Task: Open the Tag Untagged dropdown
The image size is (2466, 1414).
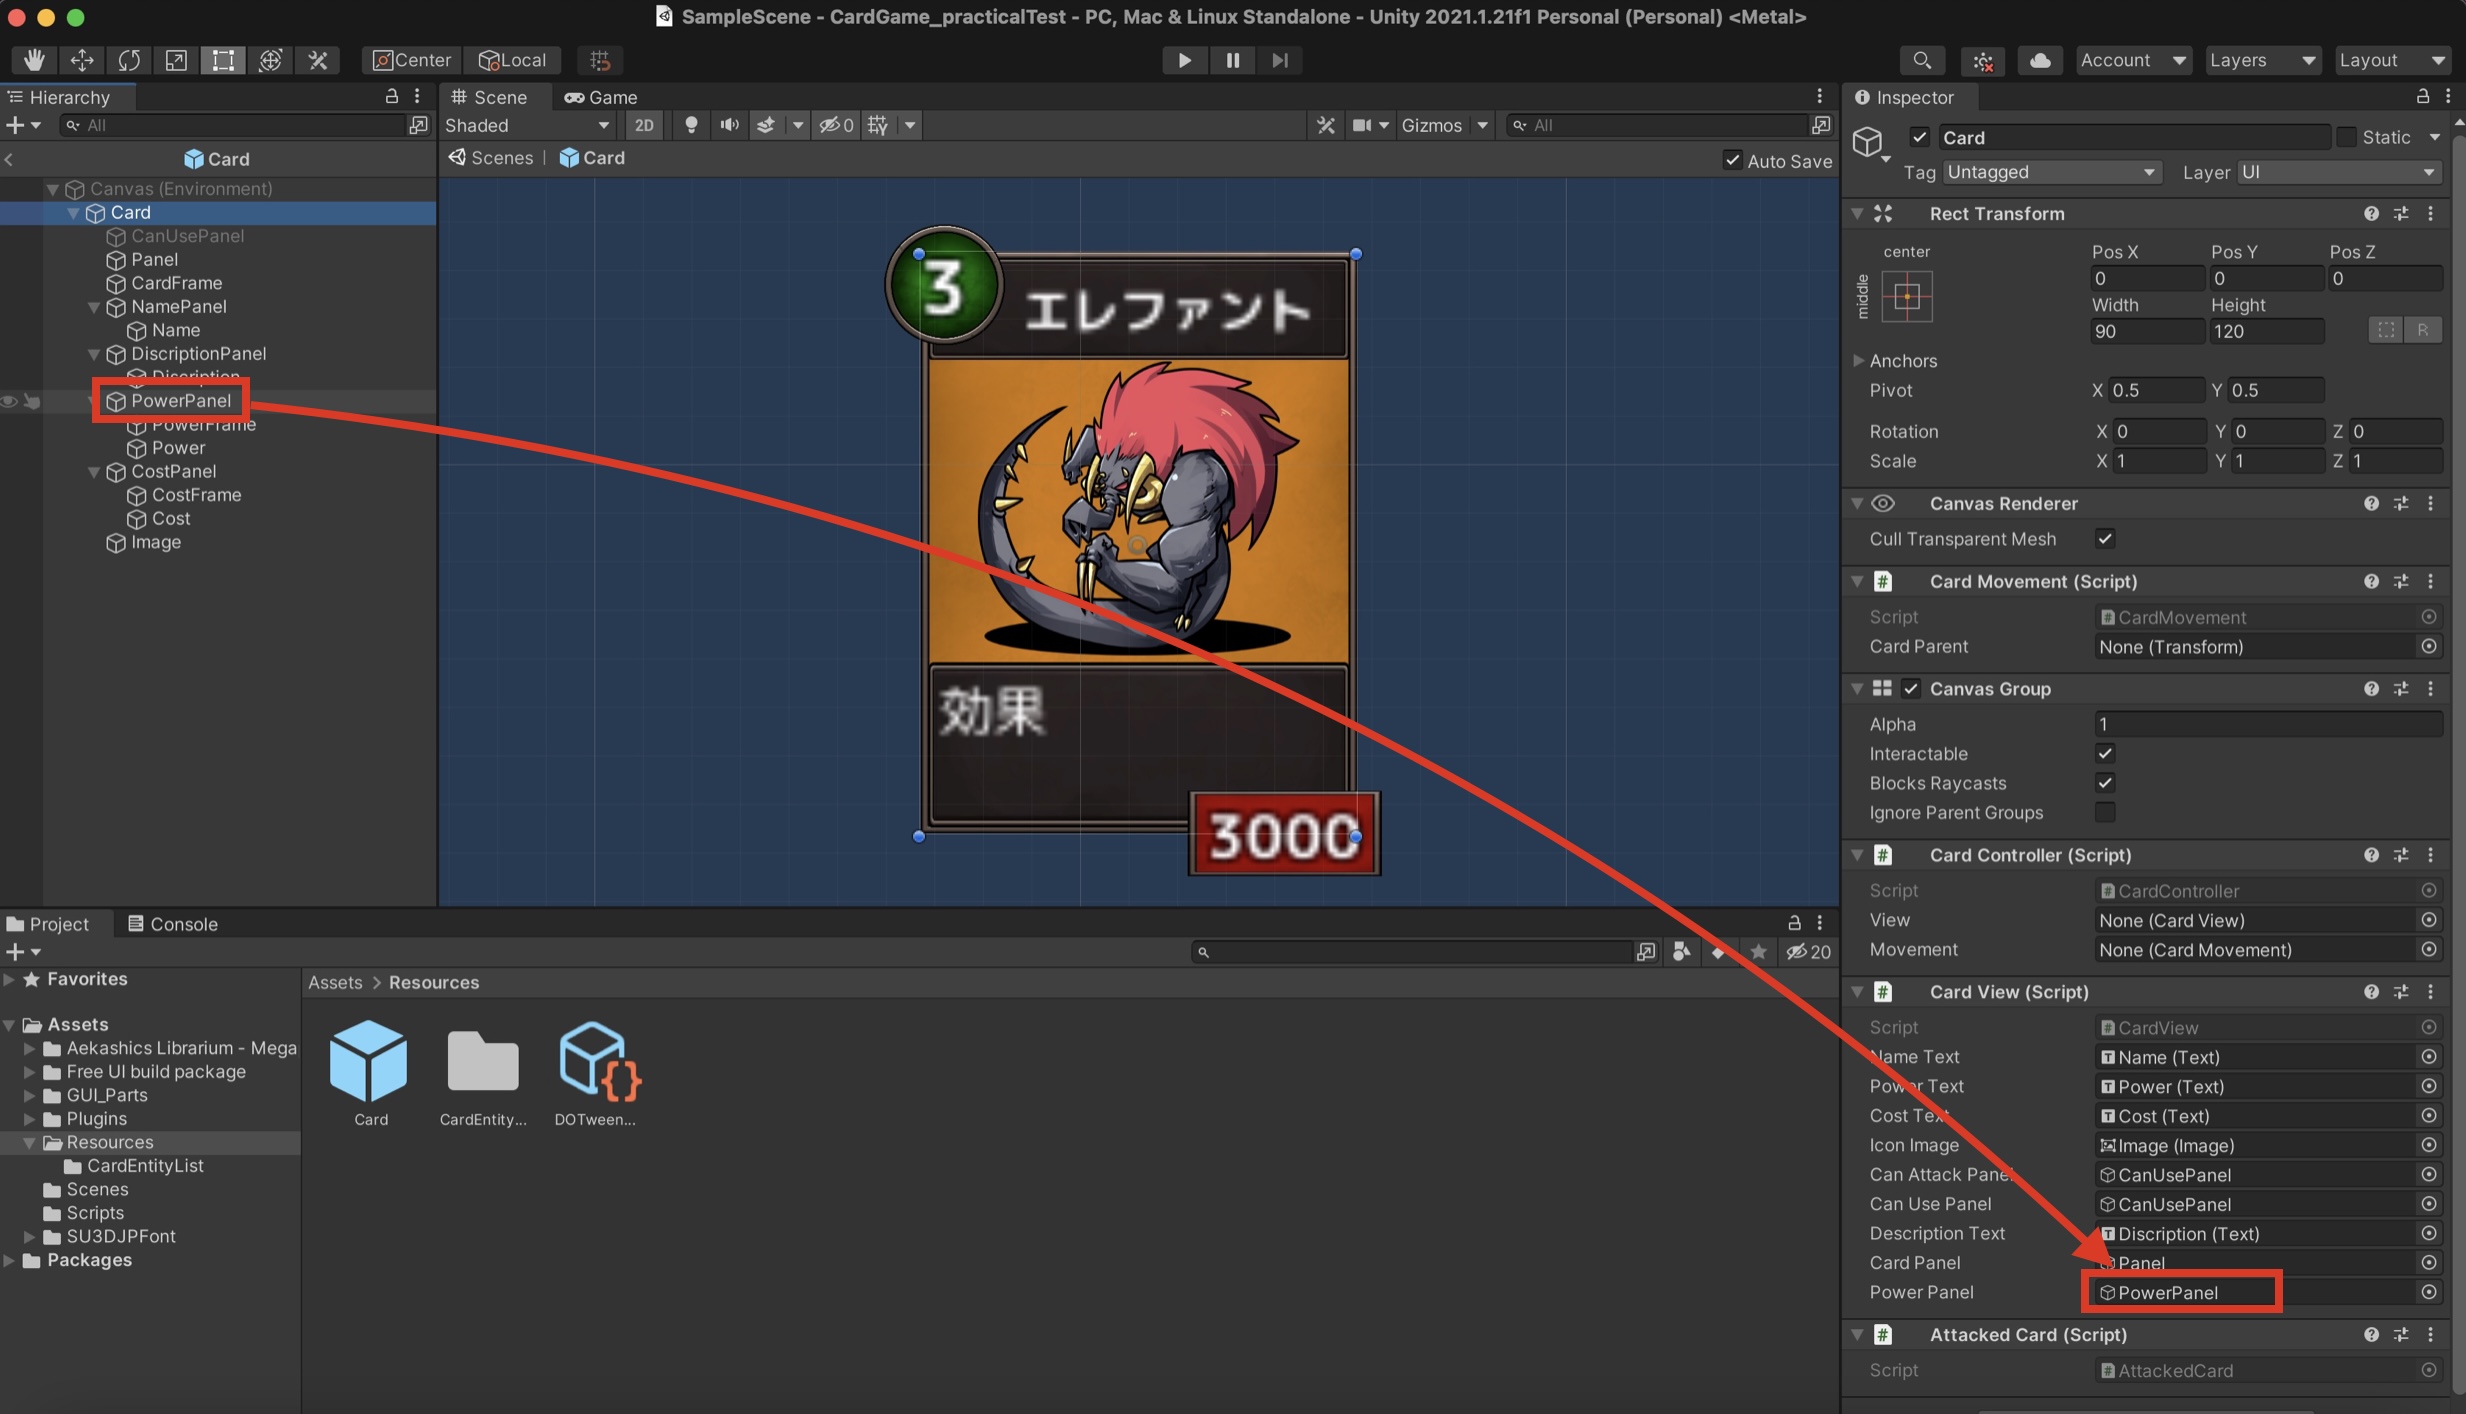Action: (x=2050, y=172)
